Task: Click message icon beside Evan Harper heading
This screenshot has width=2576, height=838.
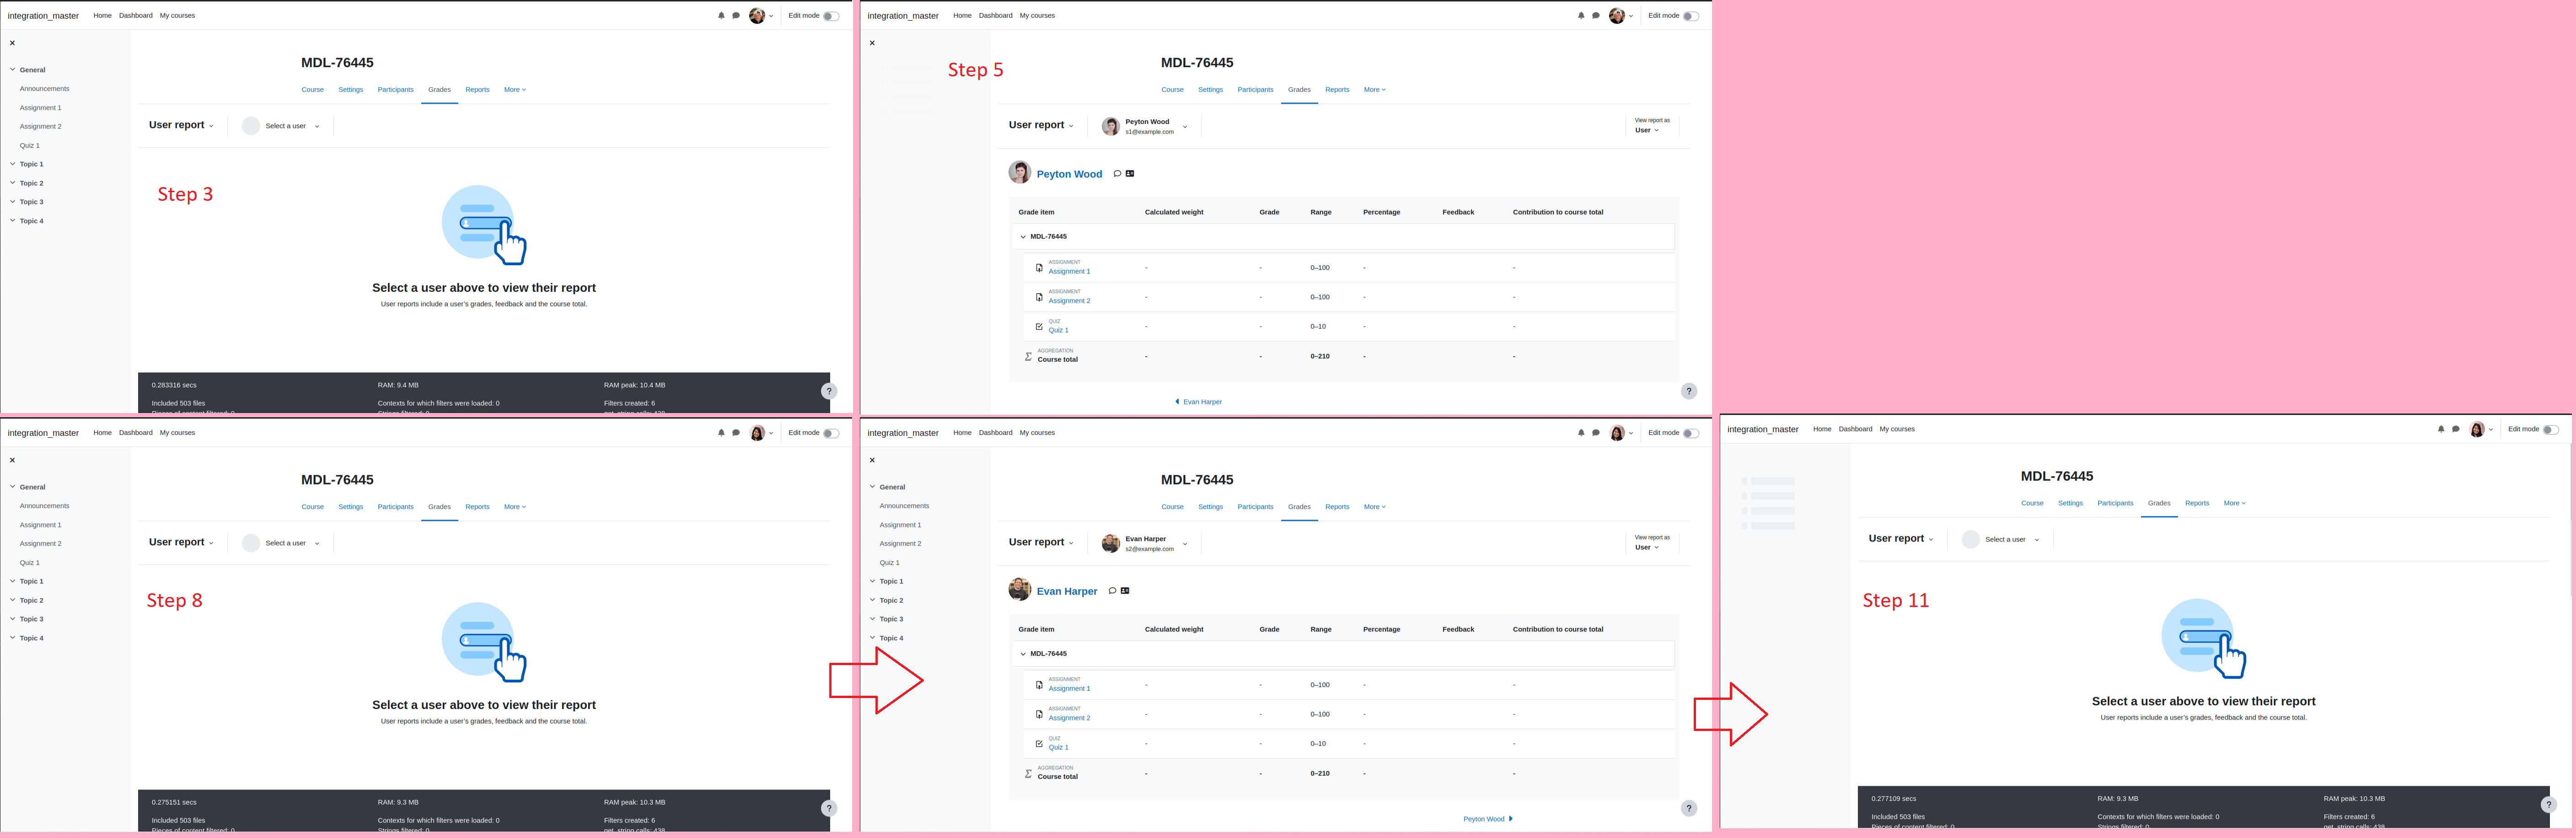Action: point(1112,591)
